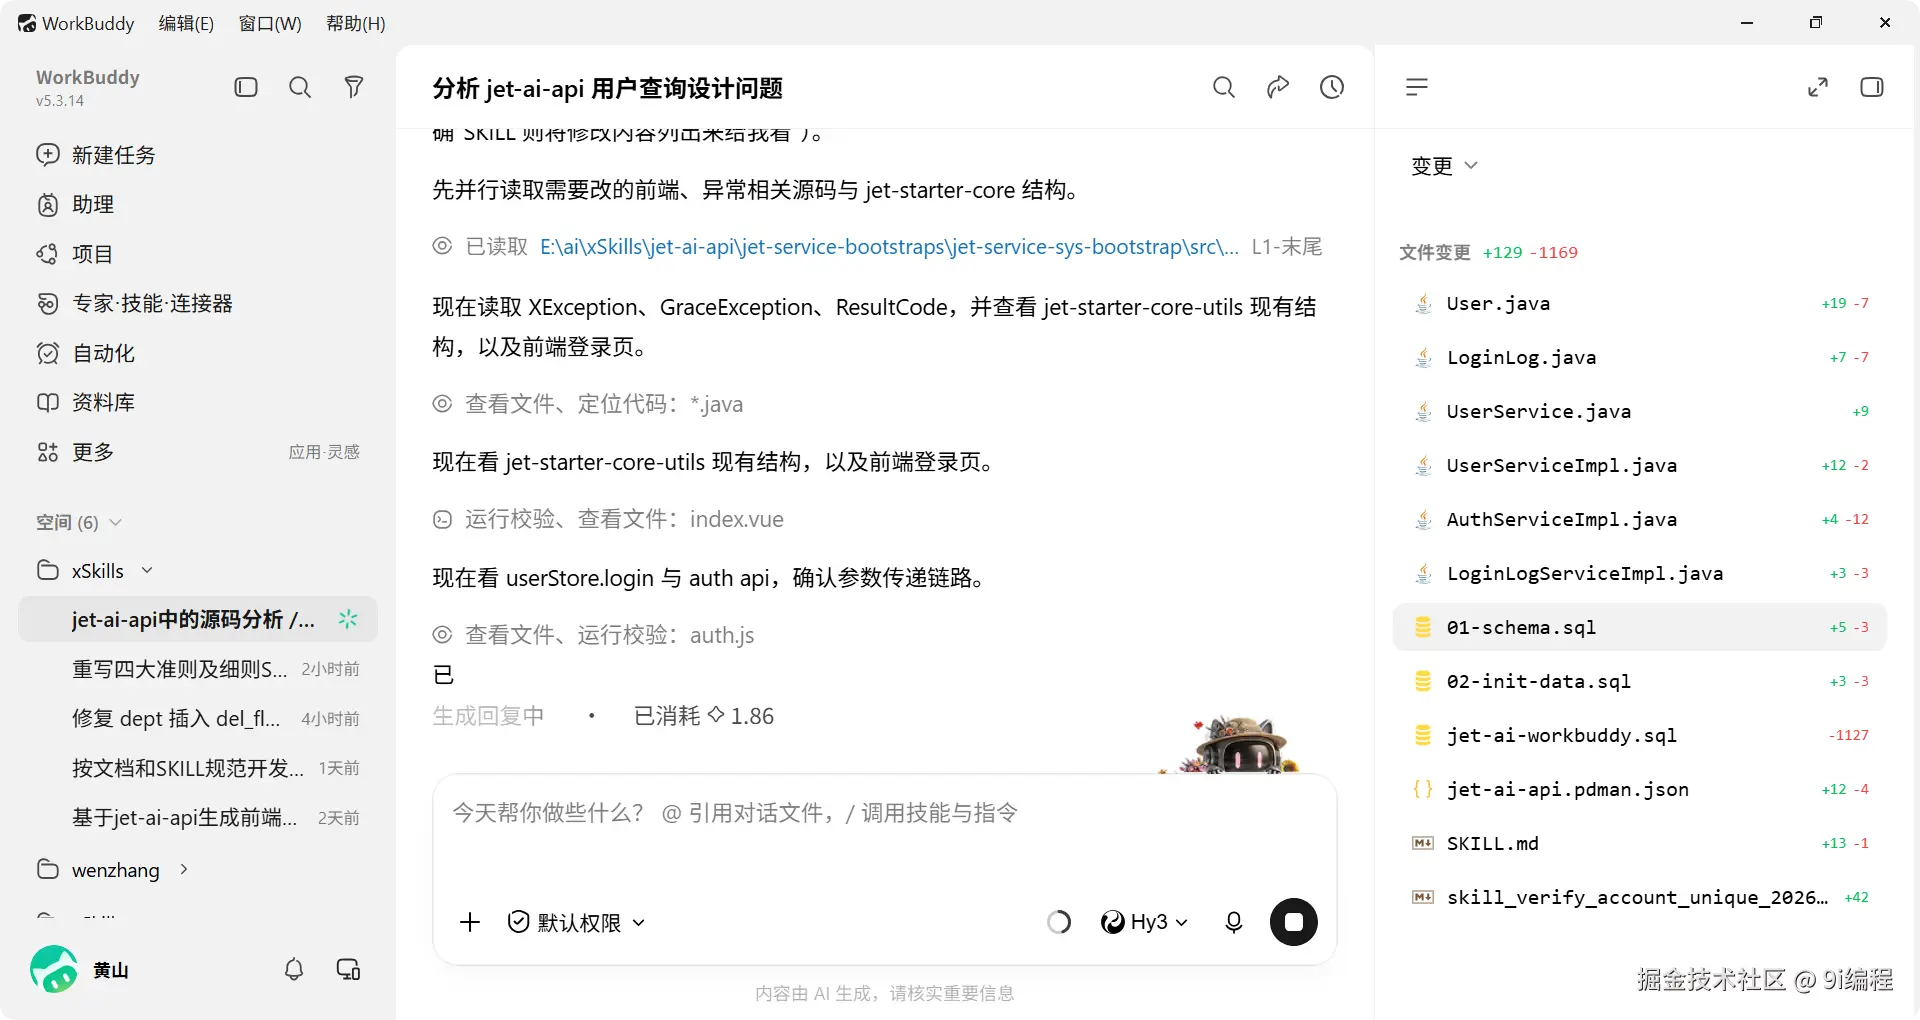Screen dimensions: 1920x1020
Task: Open the 资料库 library
Action: [x=198, y=402]
